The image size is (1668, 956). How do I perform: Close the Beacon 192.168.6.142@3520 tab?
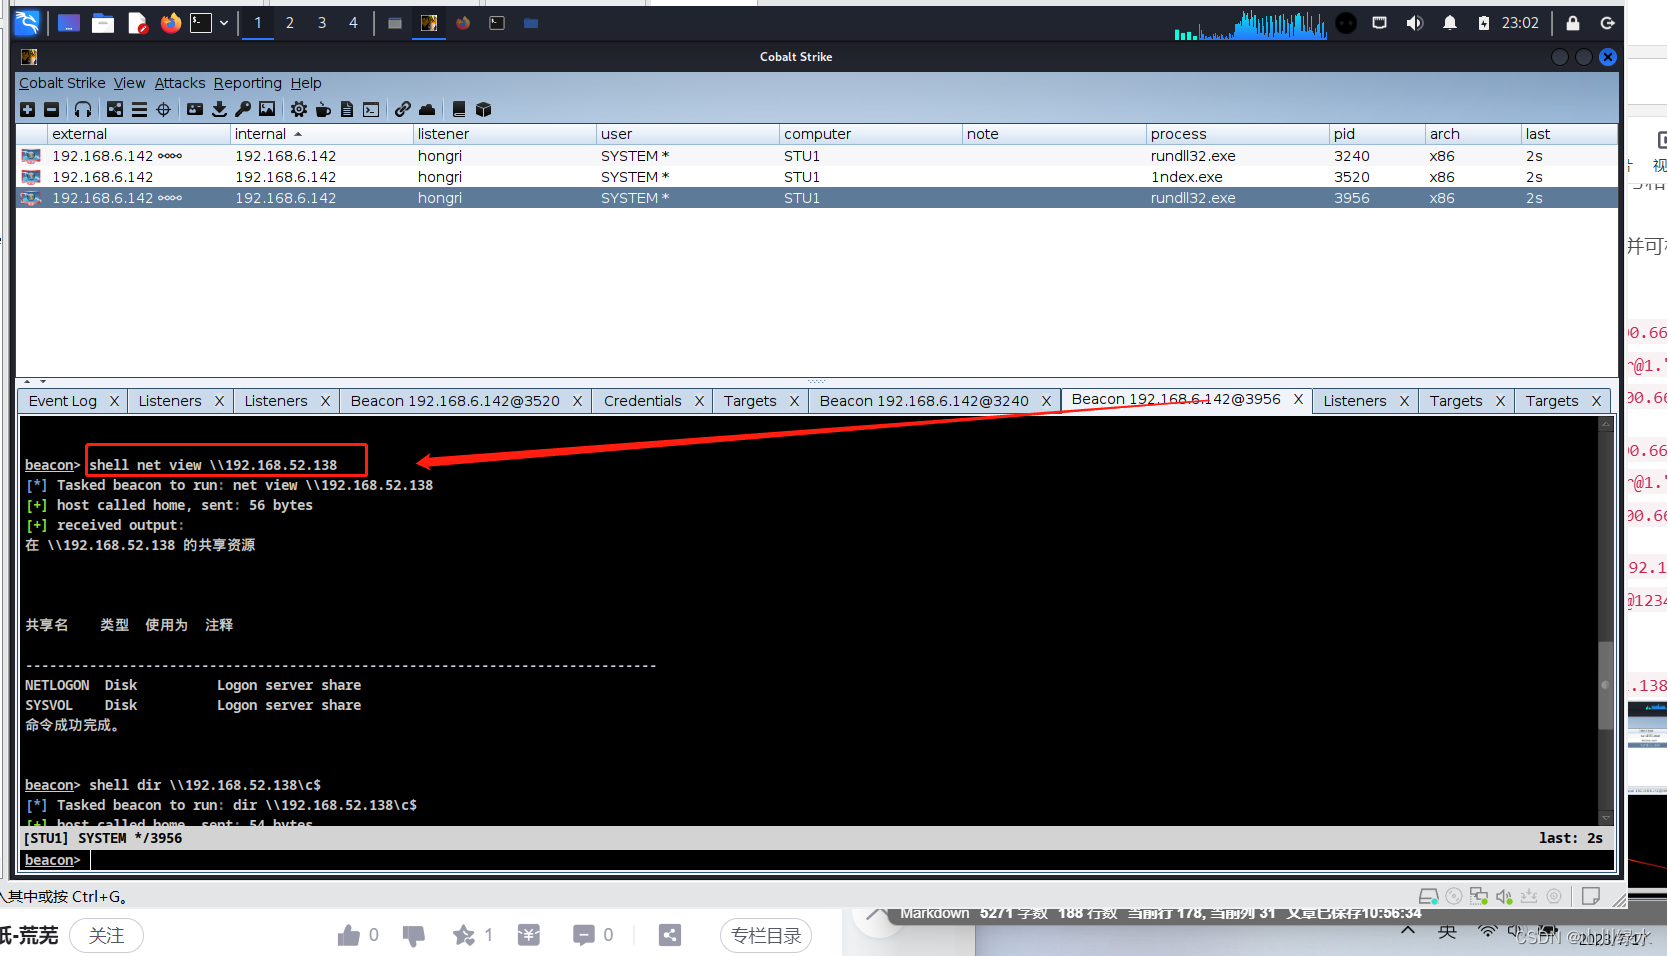[577, 401]
